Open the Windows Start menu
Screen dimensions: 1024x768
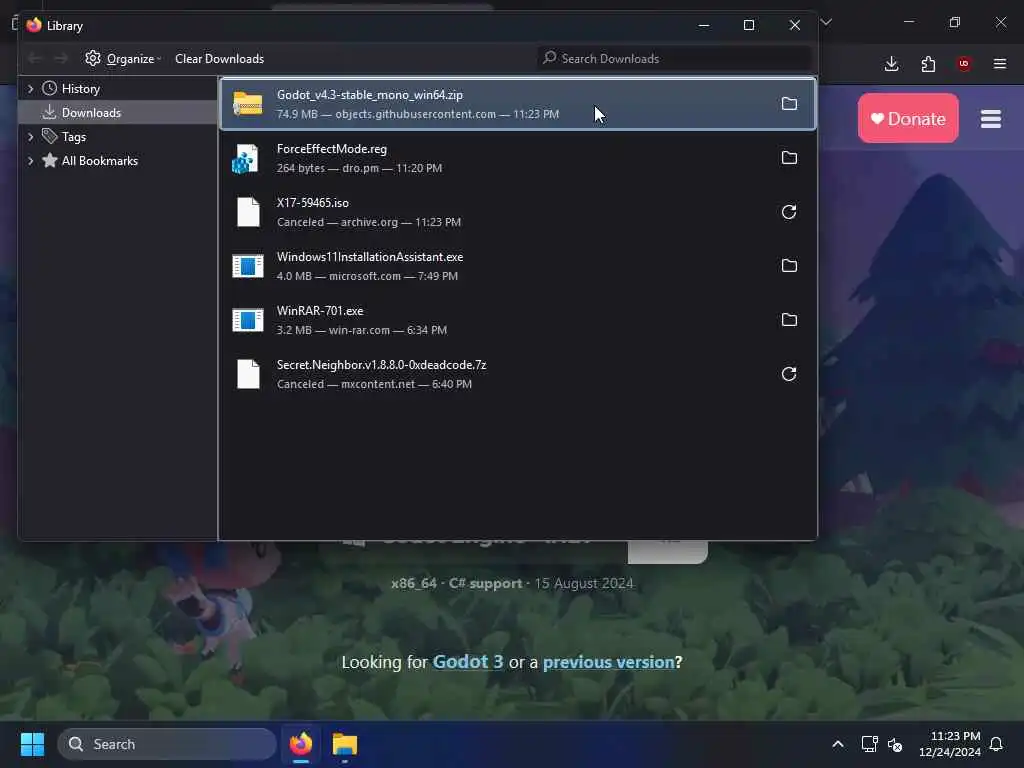[32, 744]
